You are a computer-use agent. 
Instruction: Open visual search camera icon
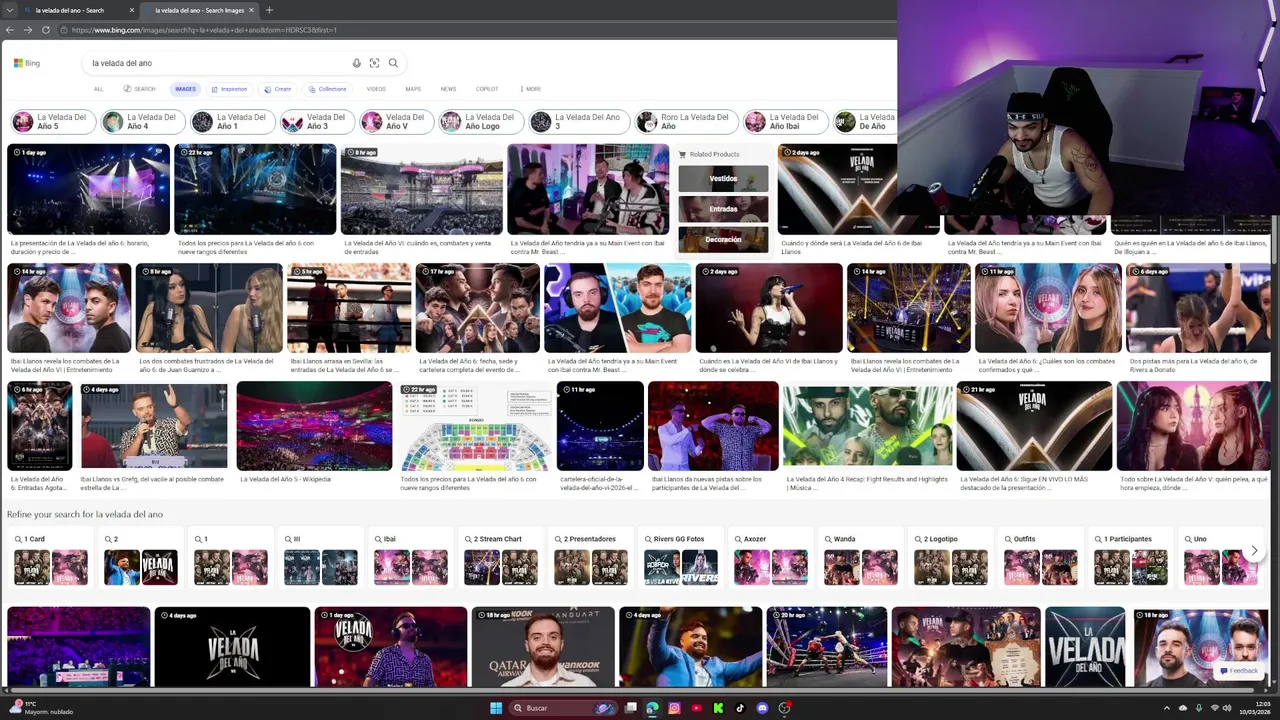(x=374, y=63)
